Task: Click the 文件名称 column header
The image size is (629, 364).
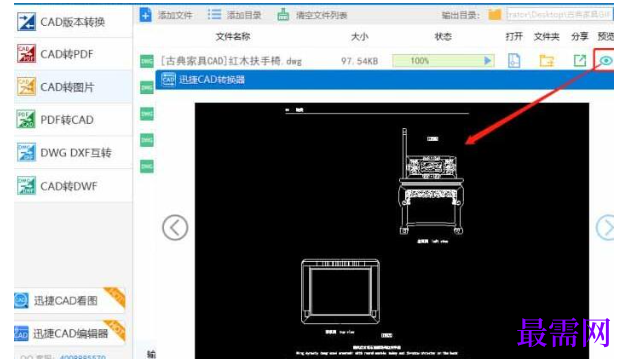Action: (x=233, y=37)
